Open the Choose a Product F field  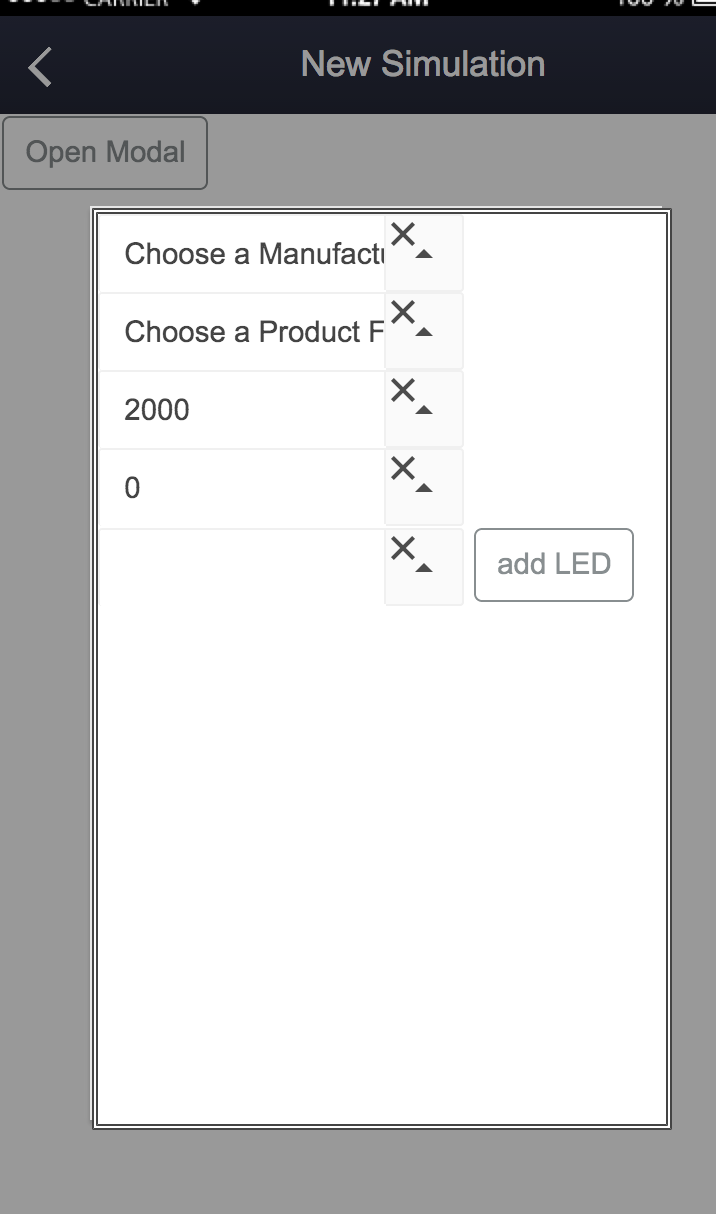tap(242, 332)
